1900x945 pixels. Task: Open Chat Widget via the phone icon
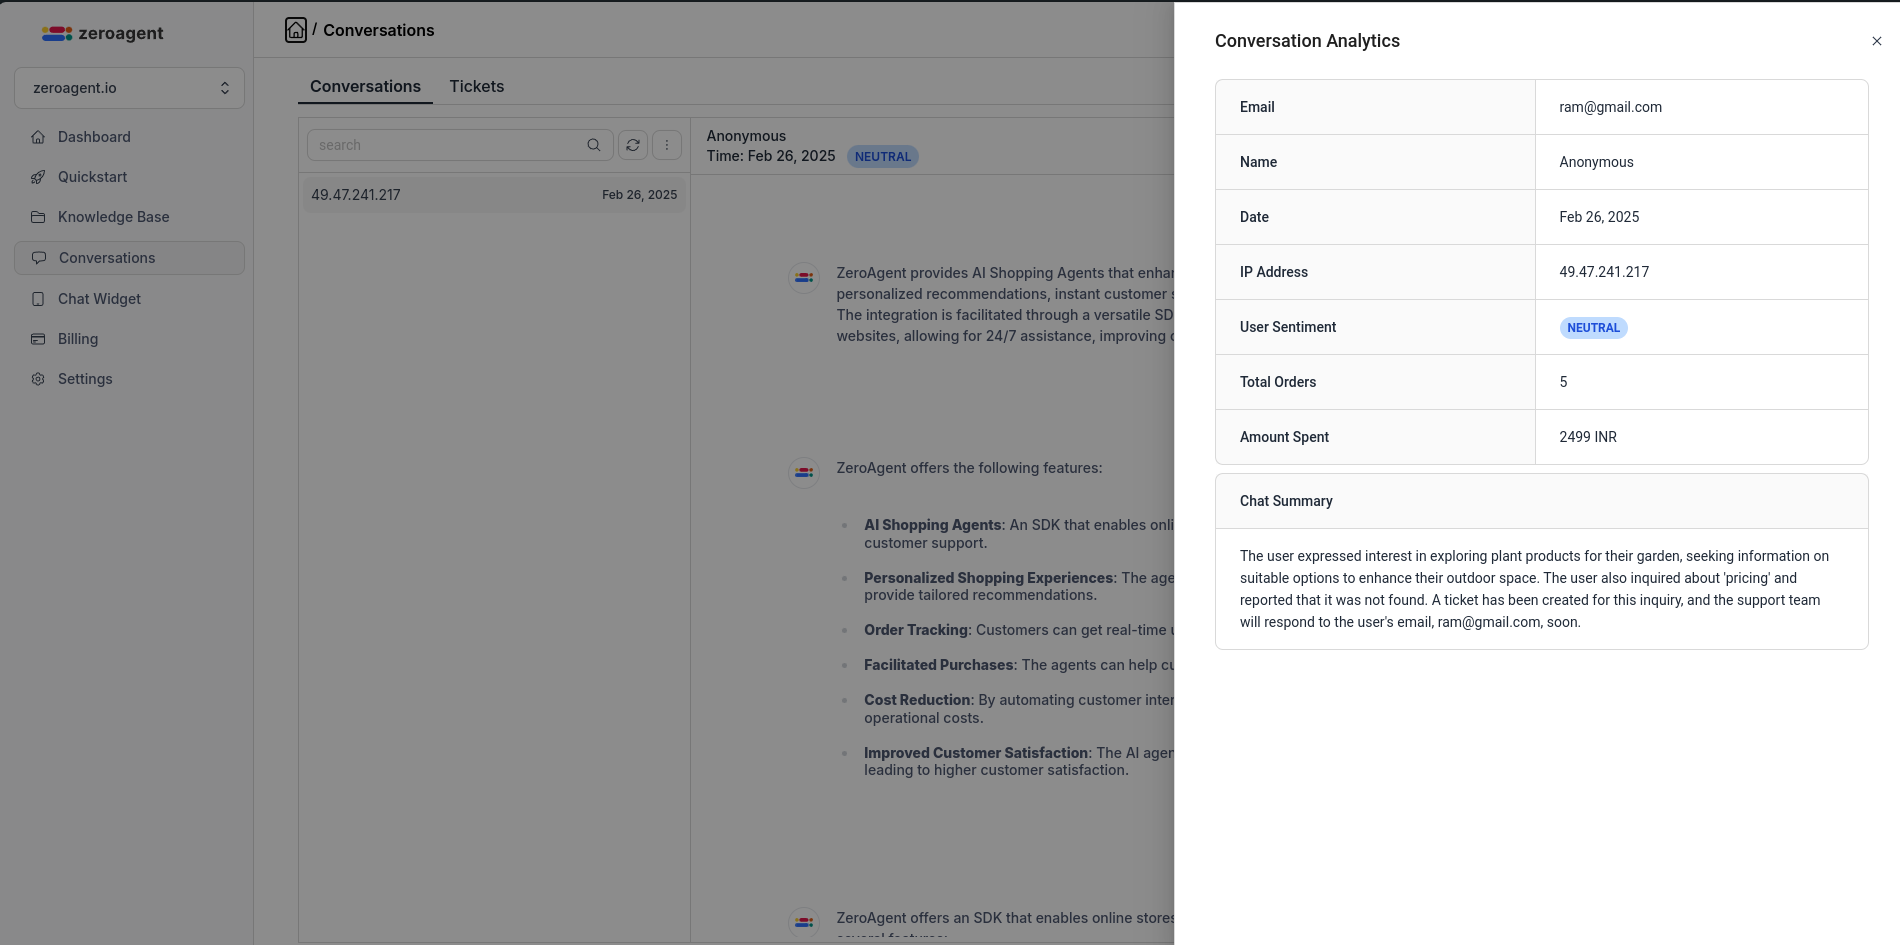click(38, 299)
